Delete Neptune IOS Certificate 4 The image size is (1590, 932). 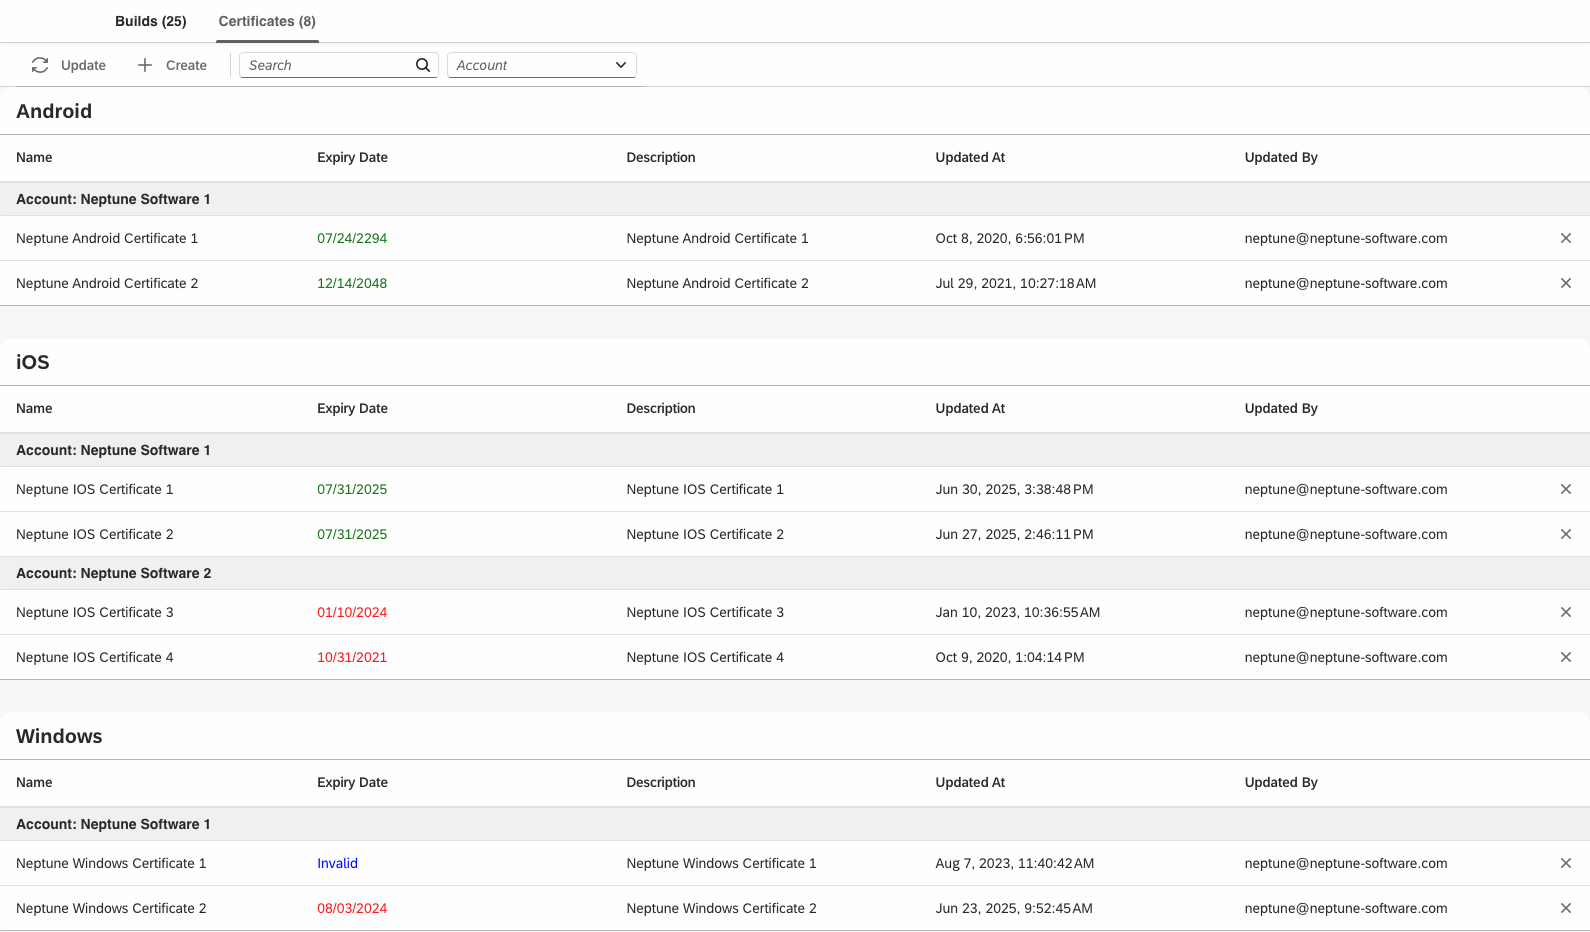click(x=1566, y=657)
